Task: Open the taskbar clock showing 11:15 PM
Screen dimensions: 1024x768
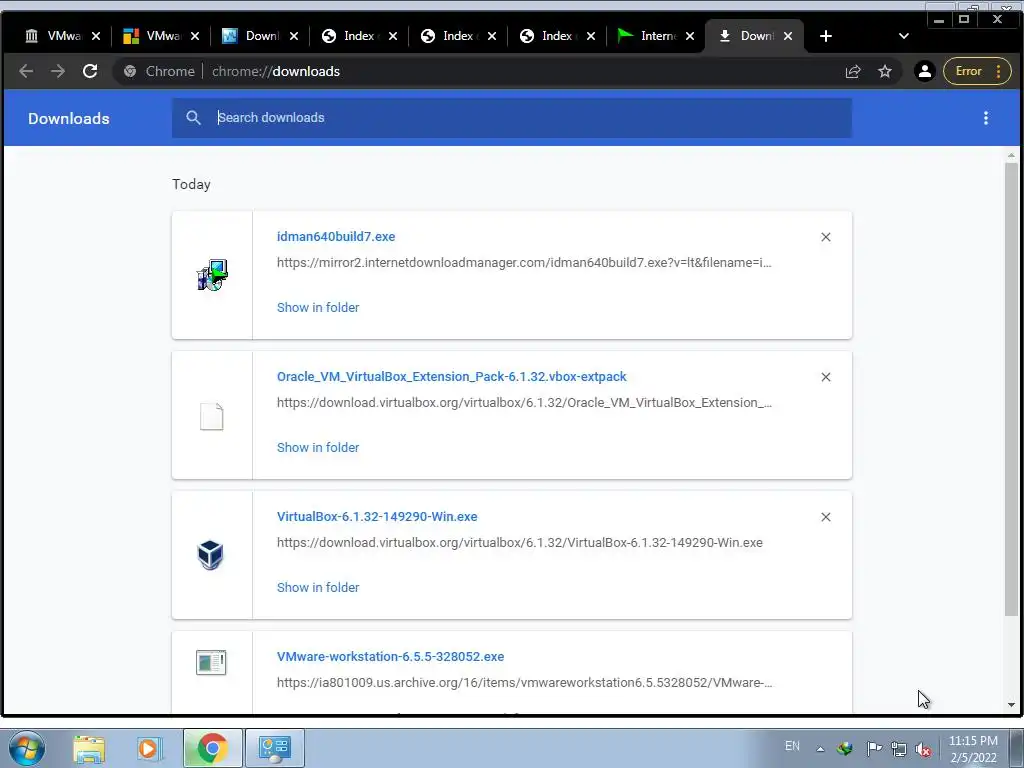Action: [x=973, y=749]
